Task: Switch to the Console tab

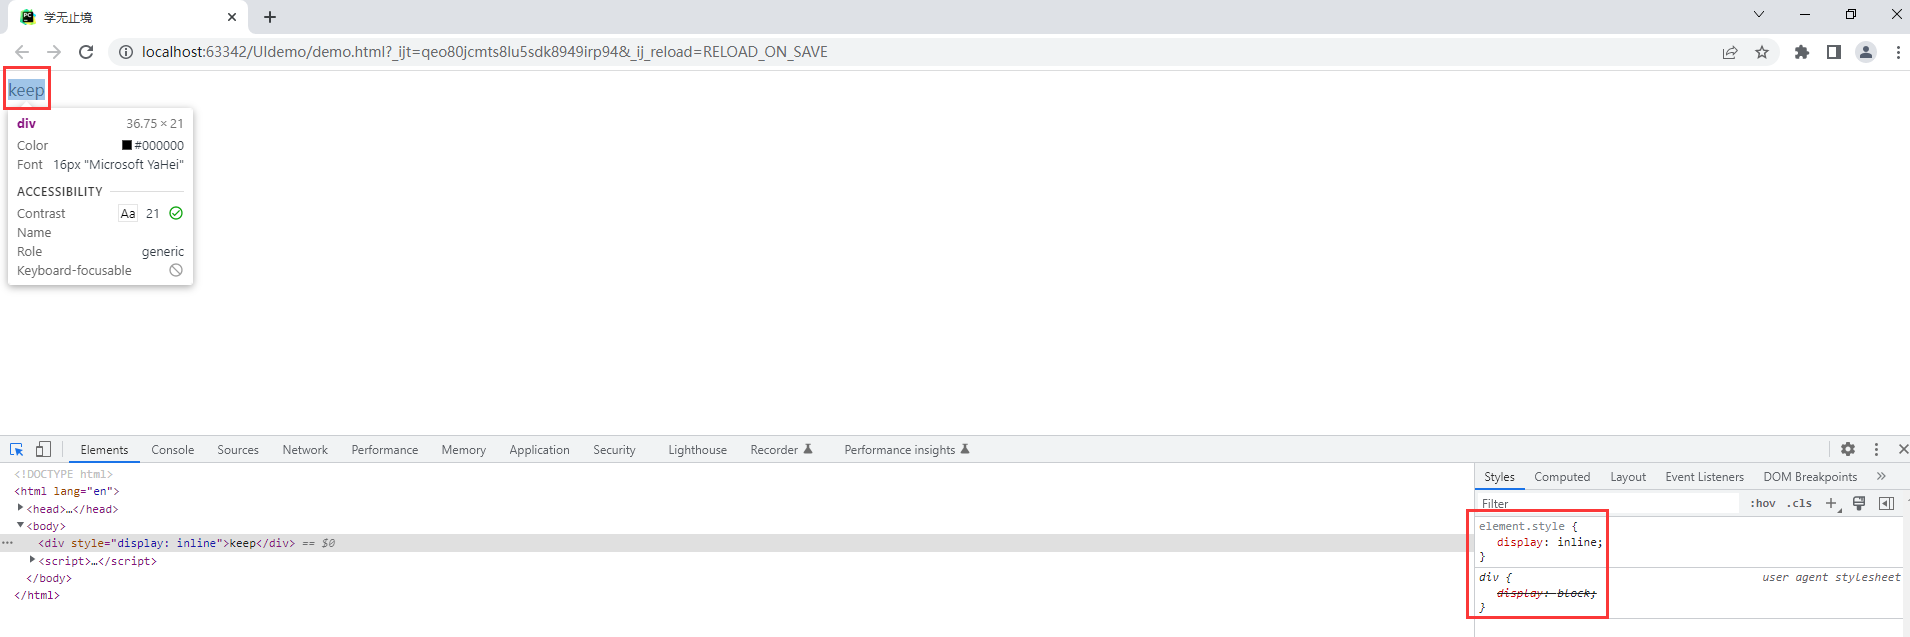Action: 173,450
